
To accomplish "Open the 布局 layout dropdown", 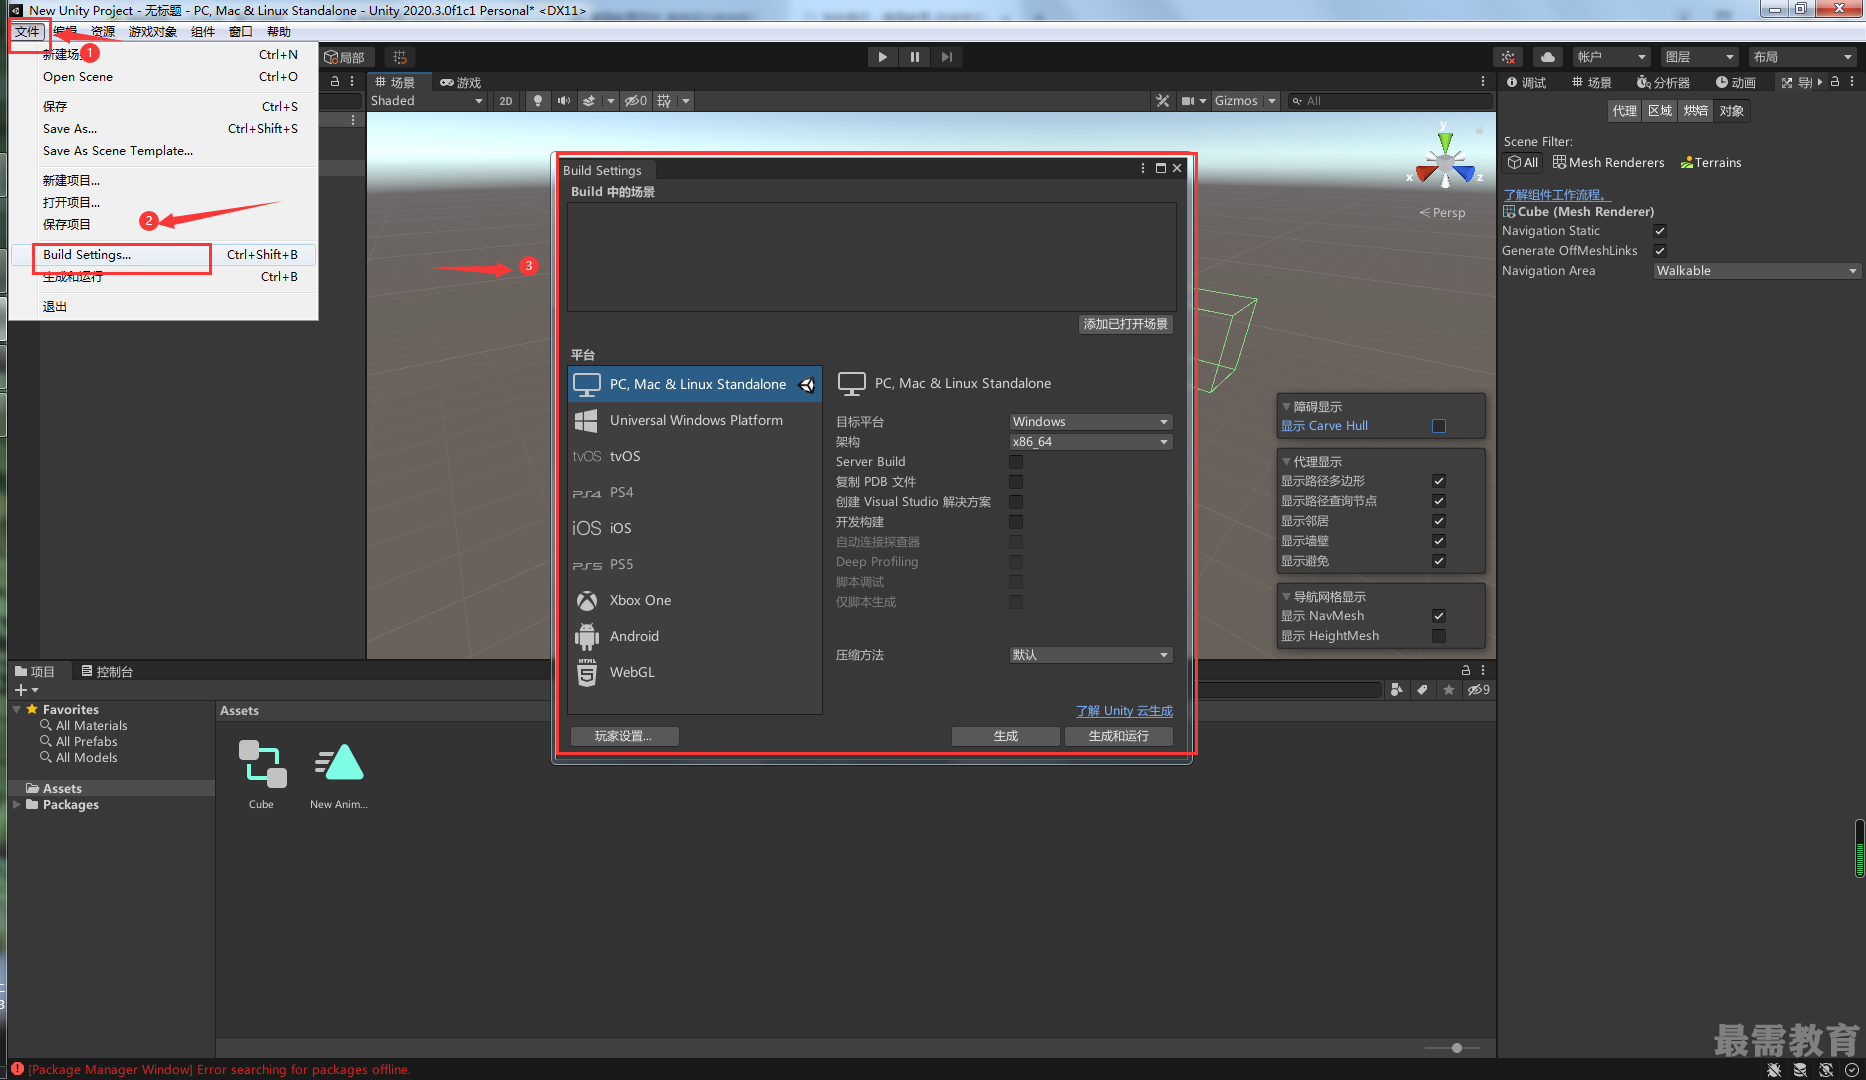I will point(1802,57).
